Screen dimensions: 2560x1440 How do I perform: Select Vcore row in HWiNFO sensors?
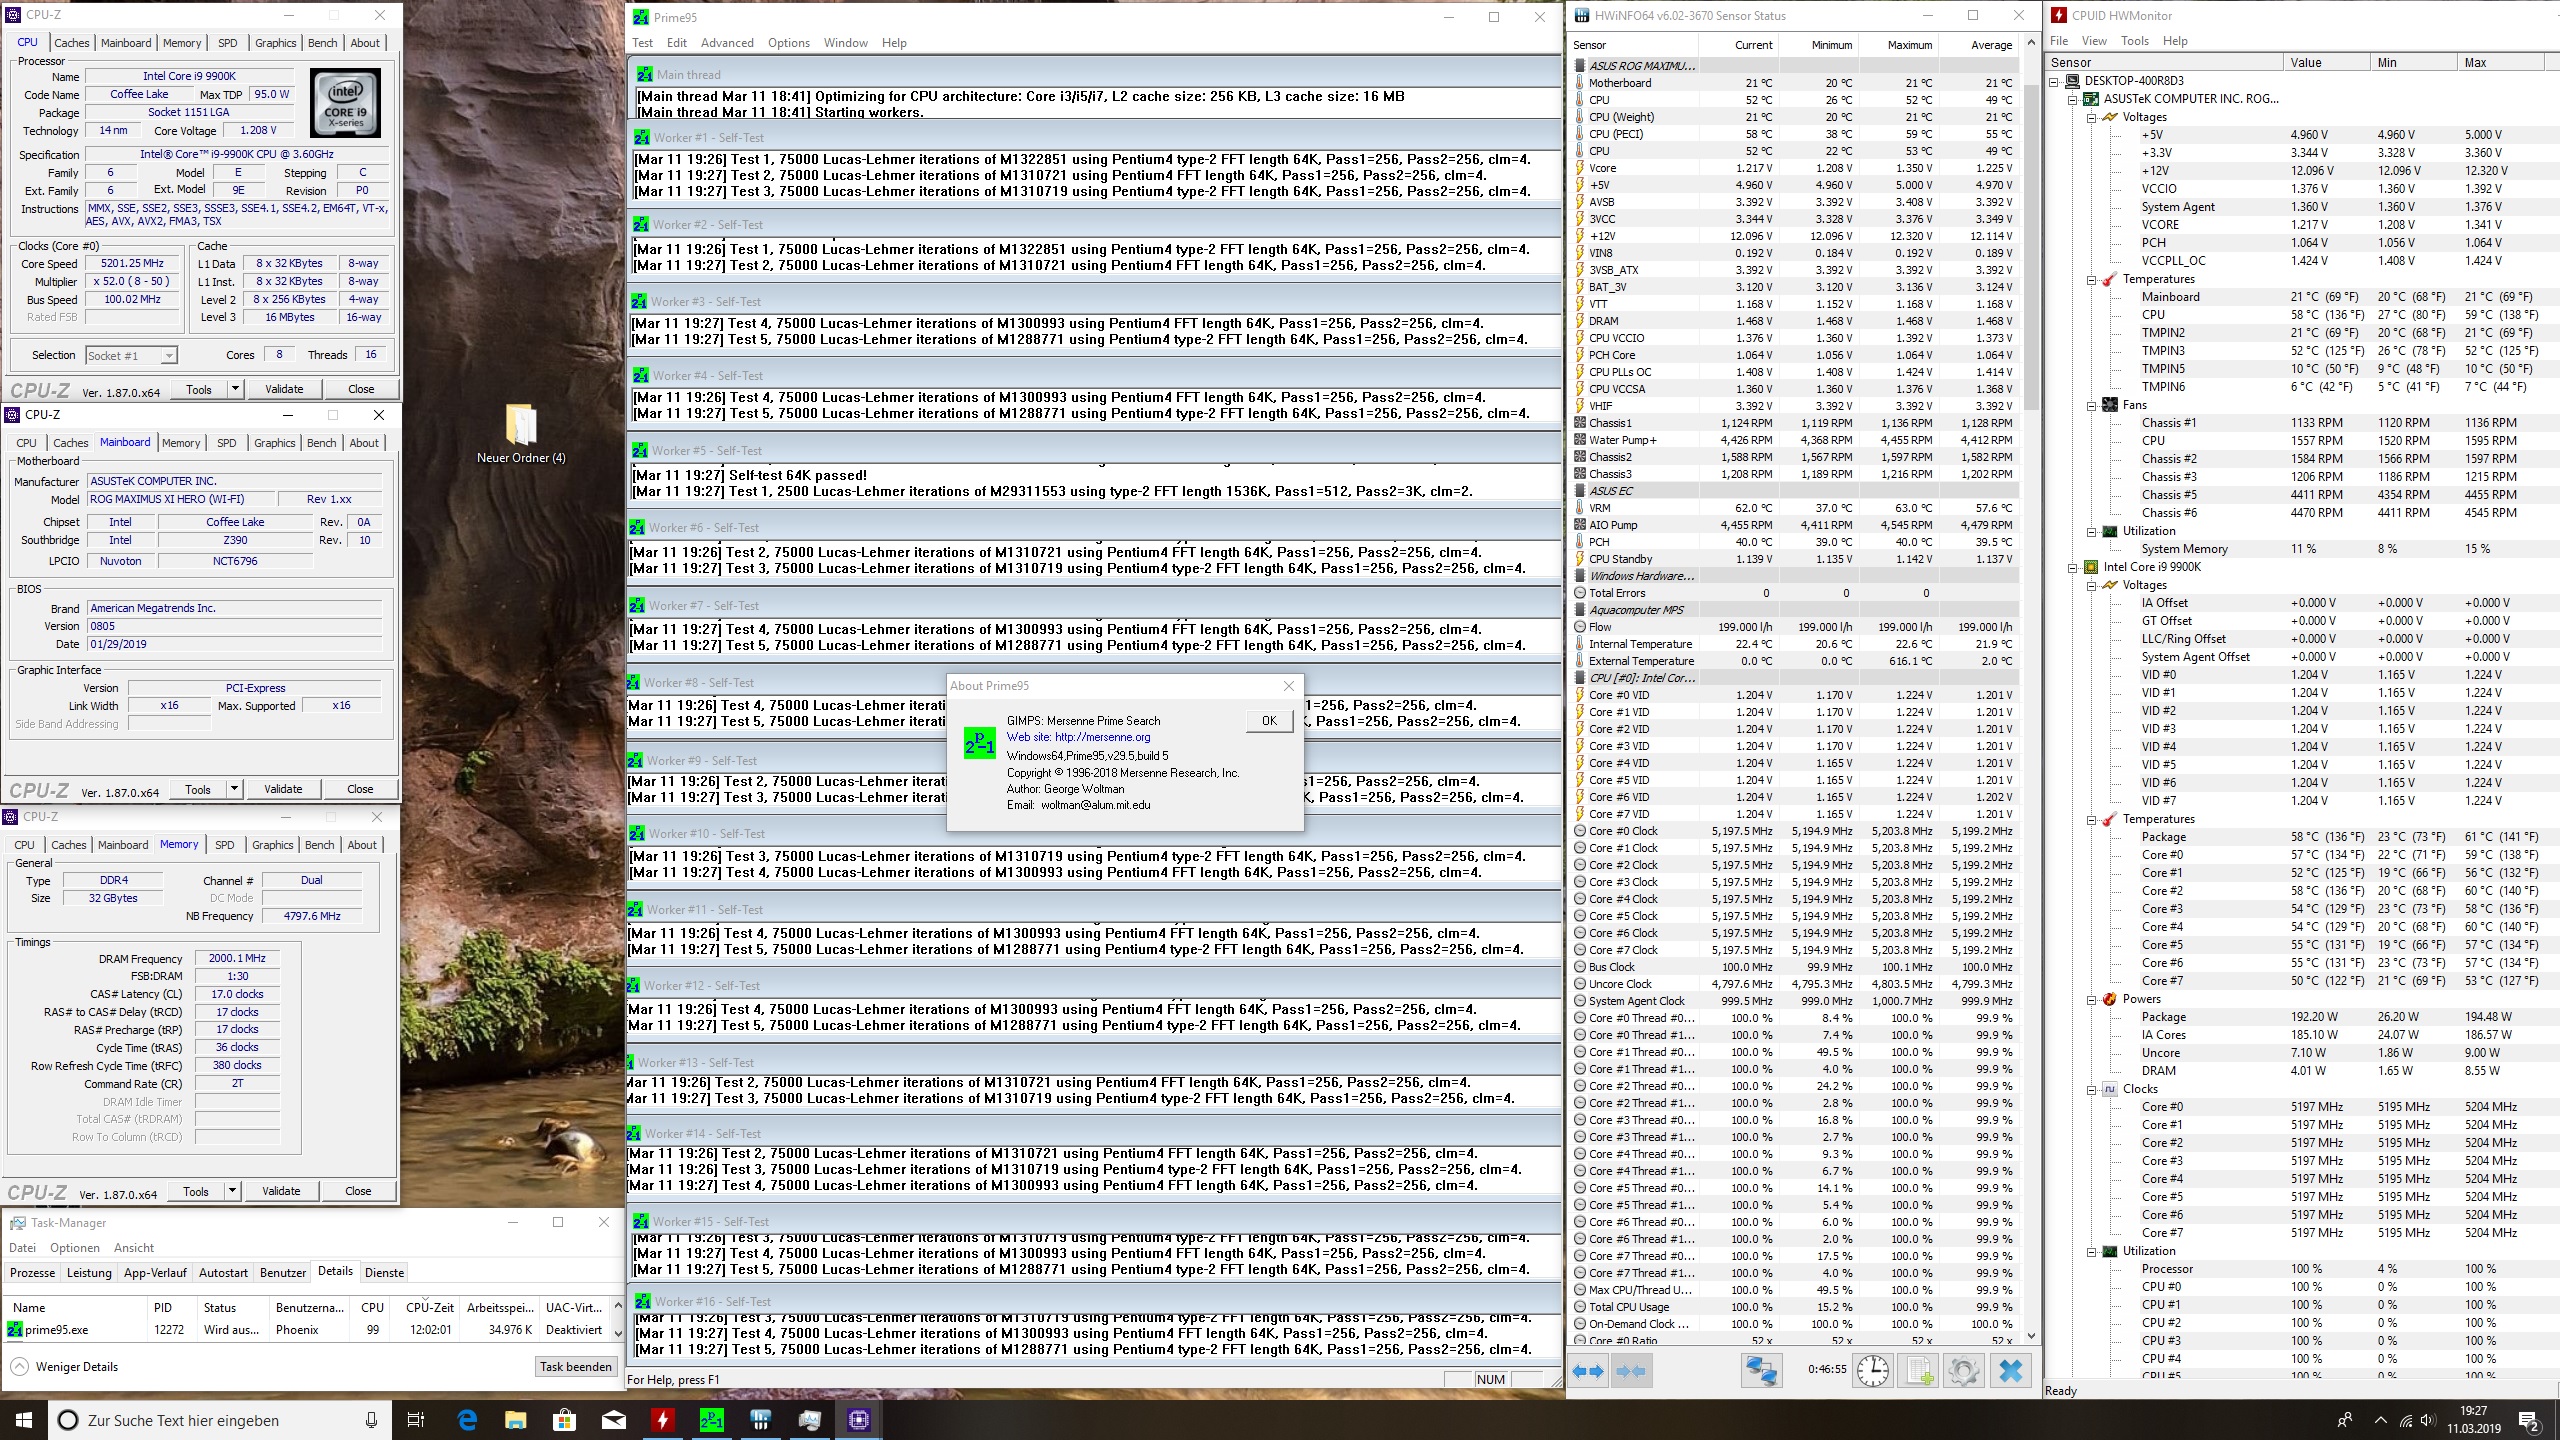(x=1795, y=168)
